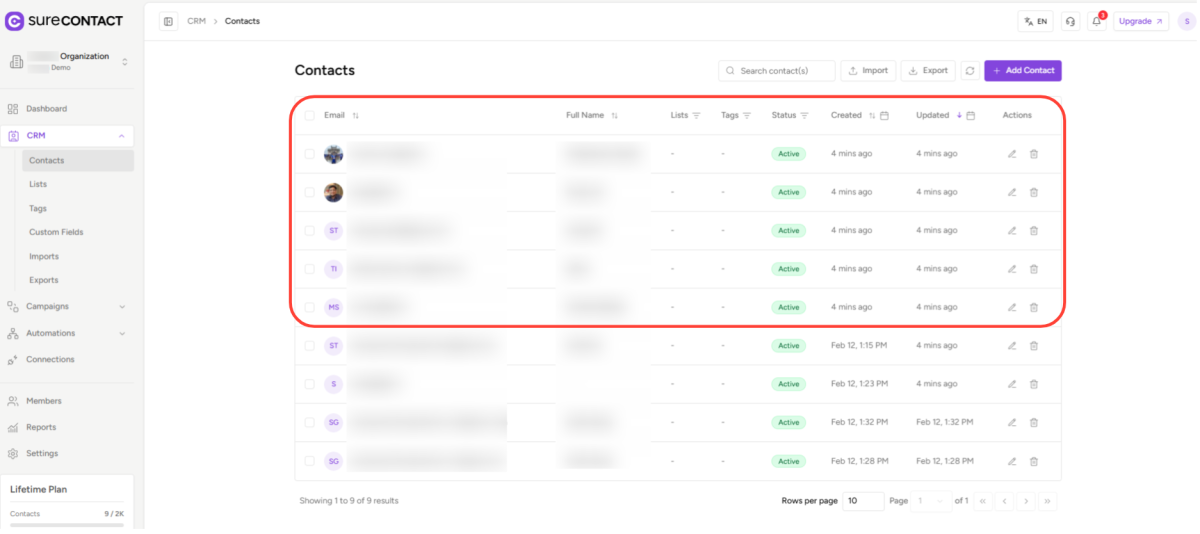Viewport: 1200px width, 534px height.
Task: Sort contacts by Email column
Action: pyautogui.click(x=355, y=116)
